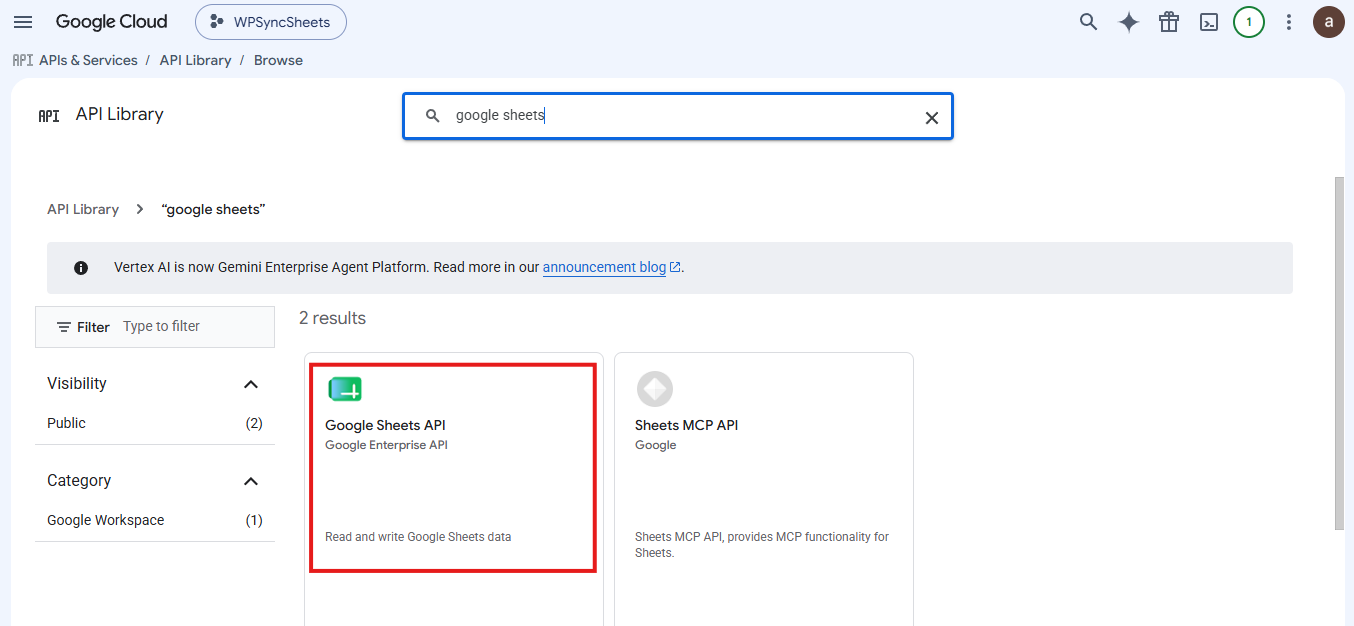Click API Library in the results breadcrumb
Image resolution: width=1354 pixels, height=626 pixels.
point(83,209)
